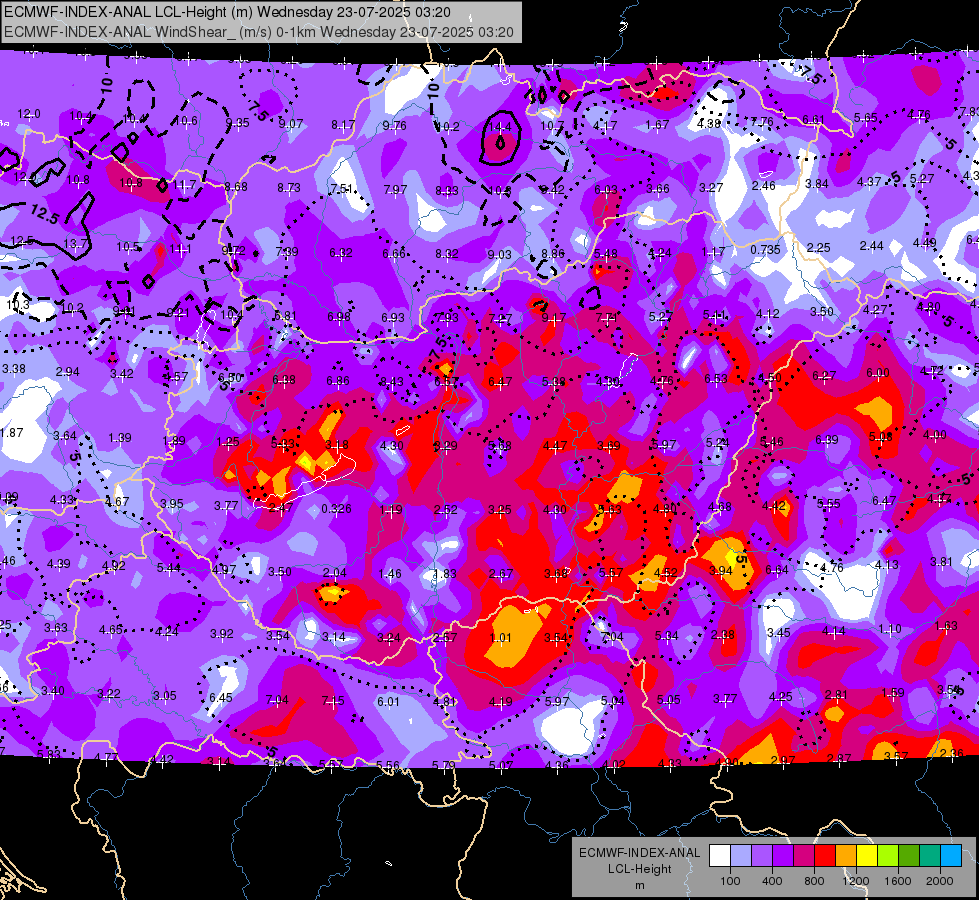Click the wind shear value '8.17'
Viewport: 979px width, 900px height.
[x=343, y=125]
